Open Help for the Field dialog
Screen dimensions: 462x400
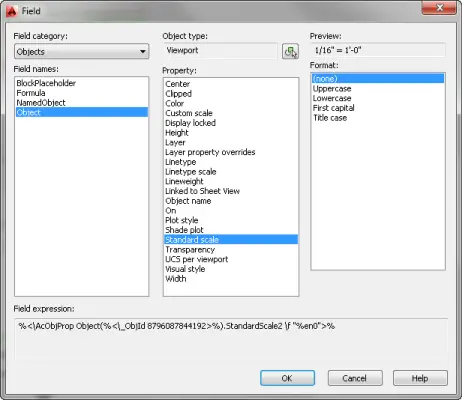click(x=420, y=378)
